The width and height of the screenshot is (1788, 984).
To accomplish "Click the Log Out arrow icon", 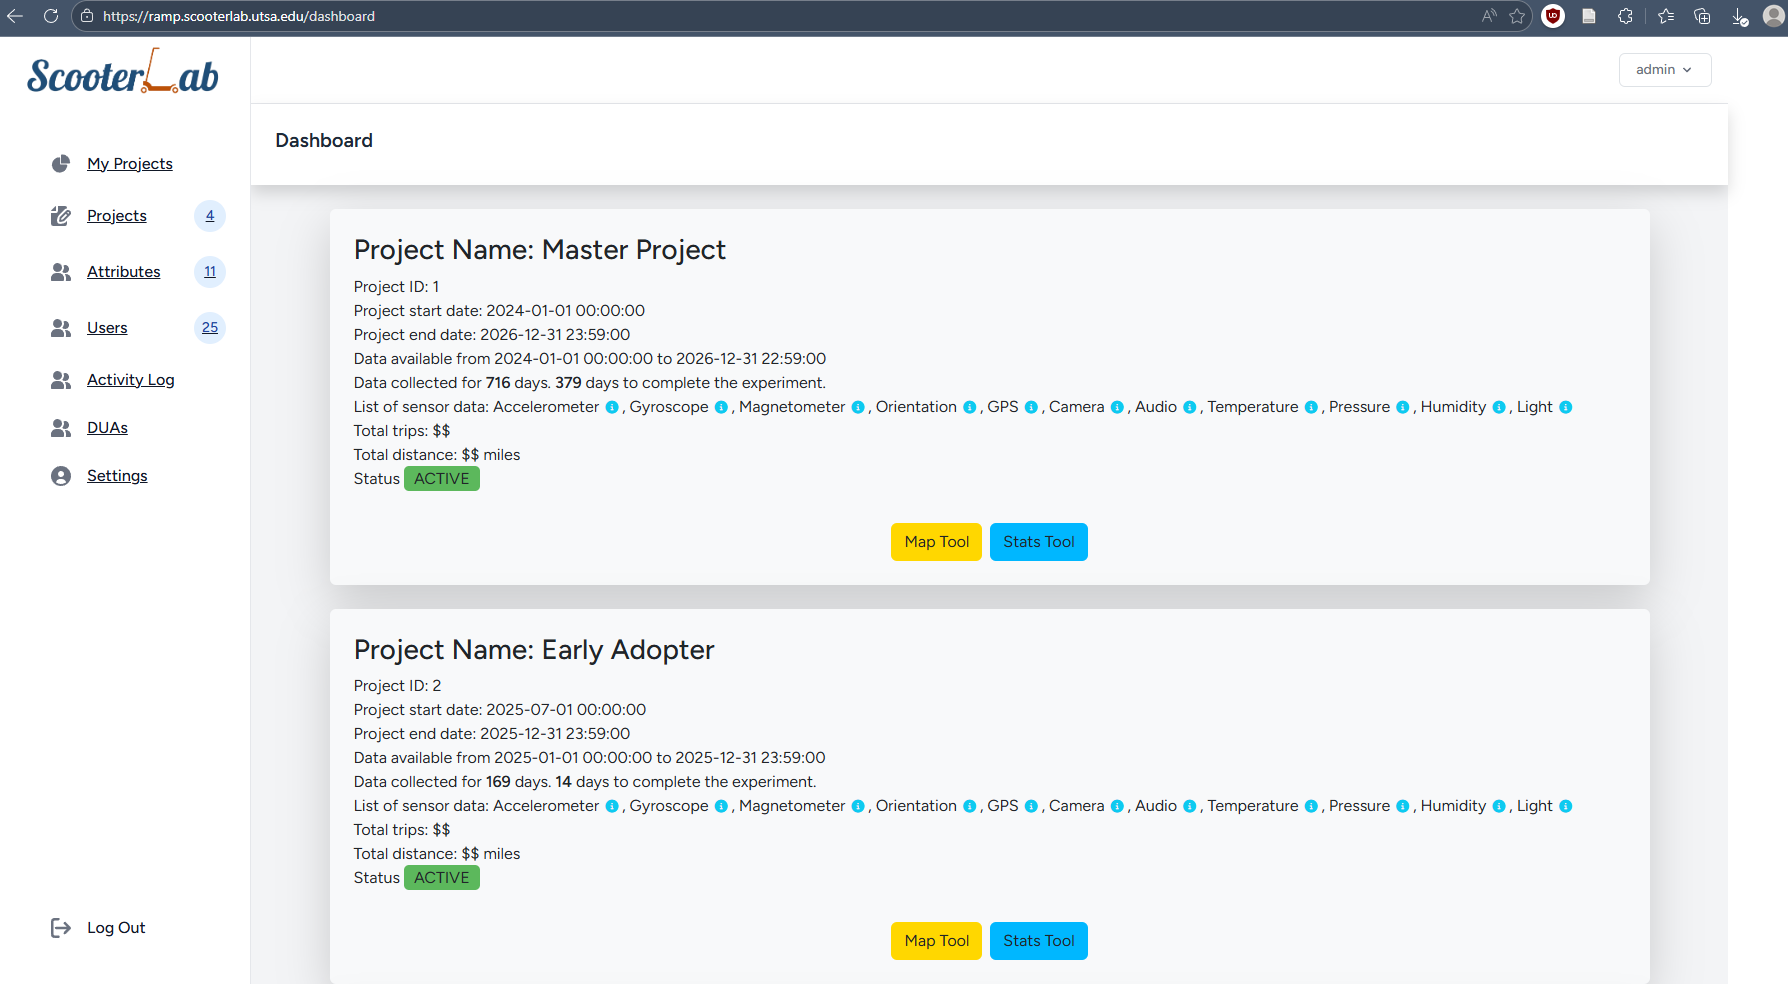I will tap(61, 928).
